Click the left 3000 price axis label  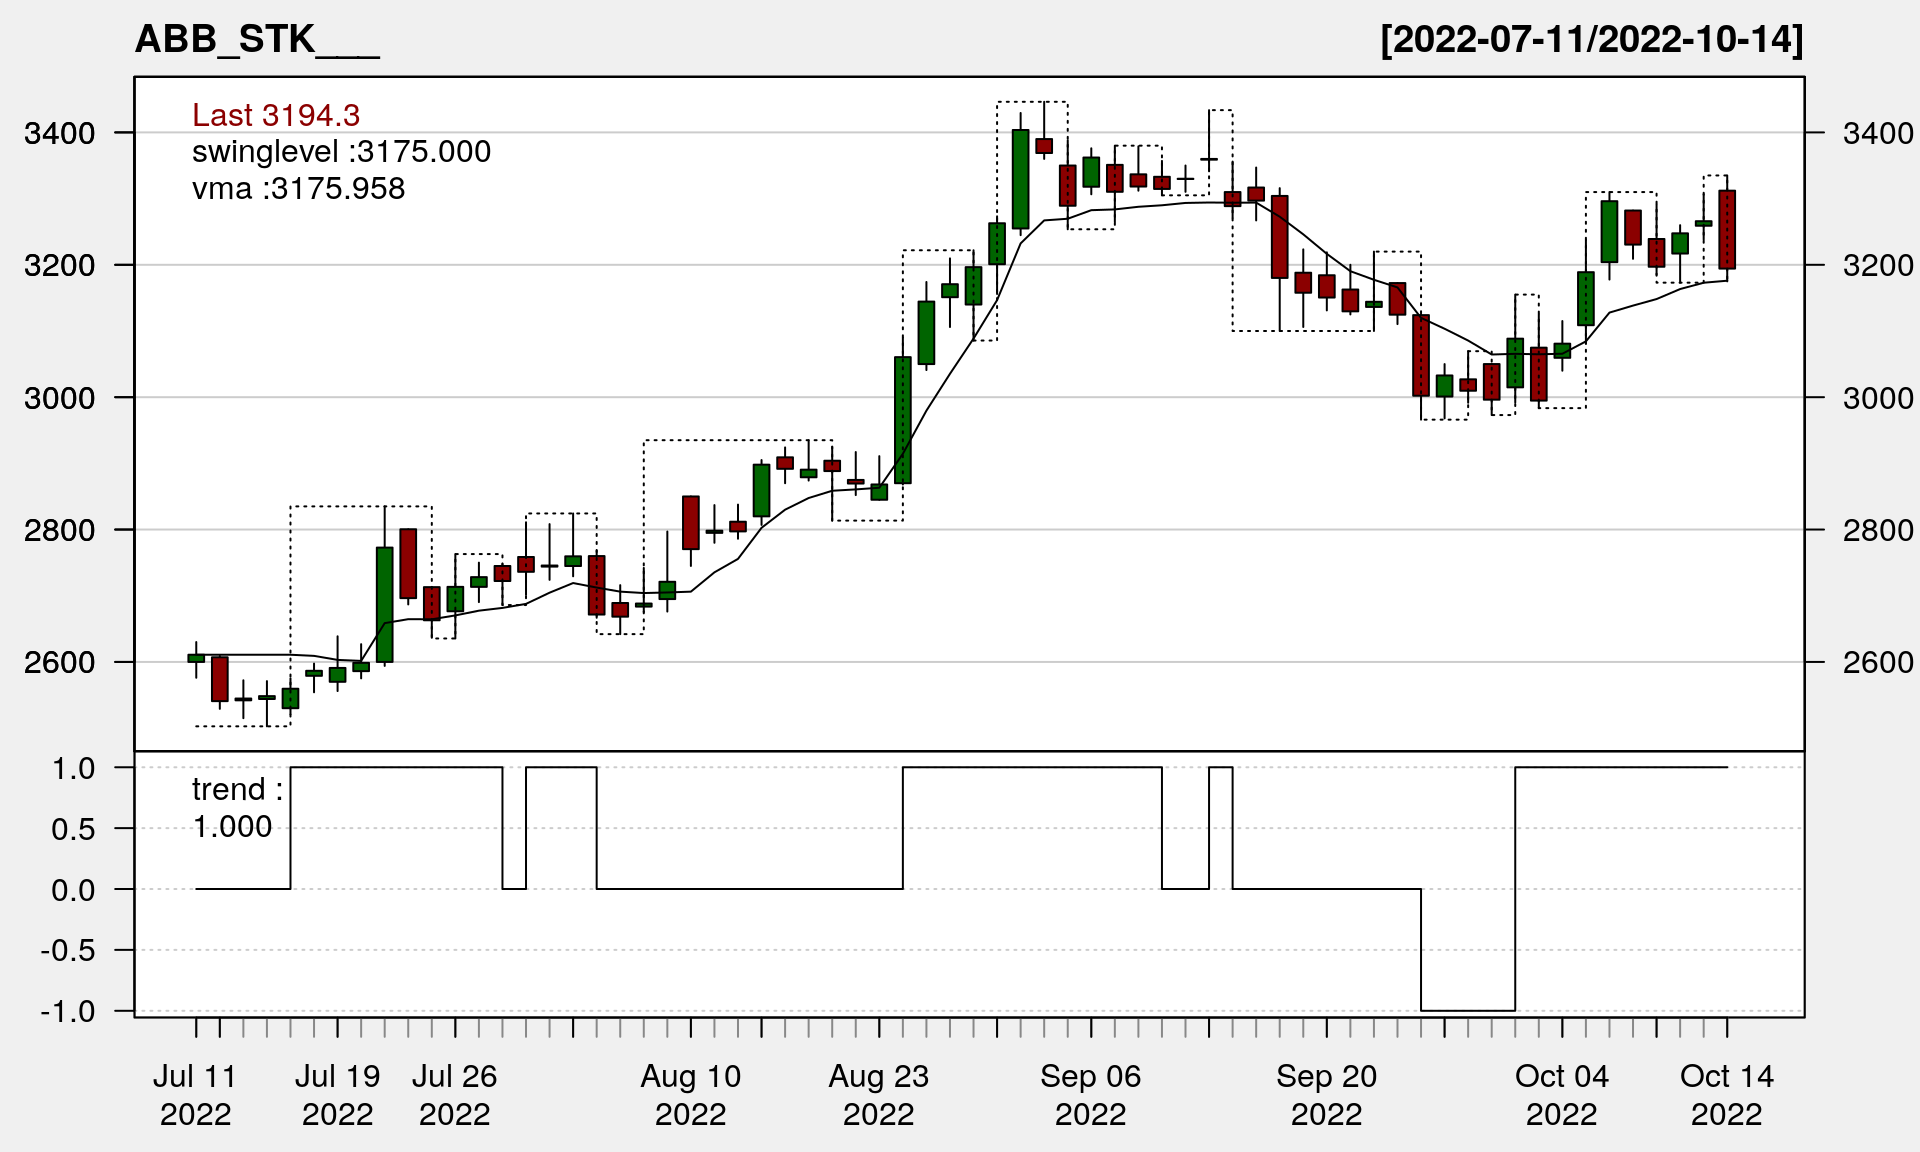pos(59,398)
